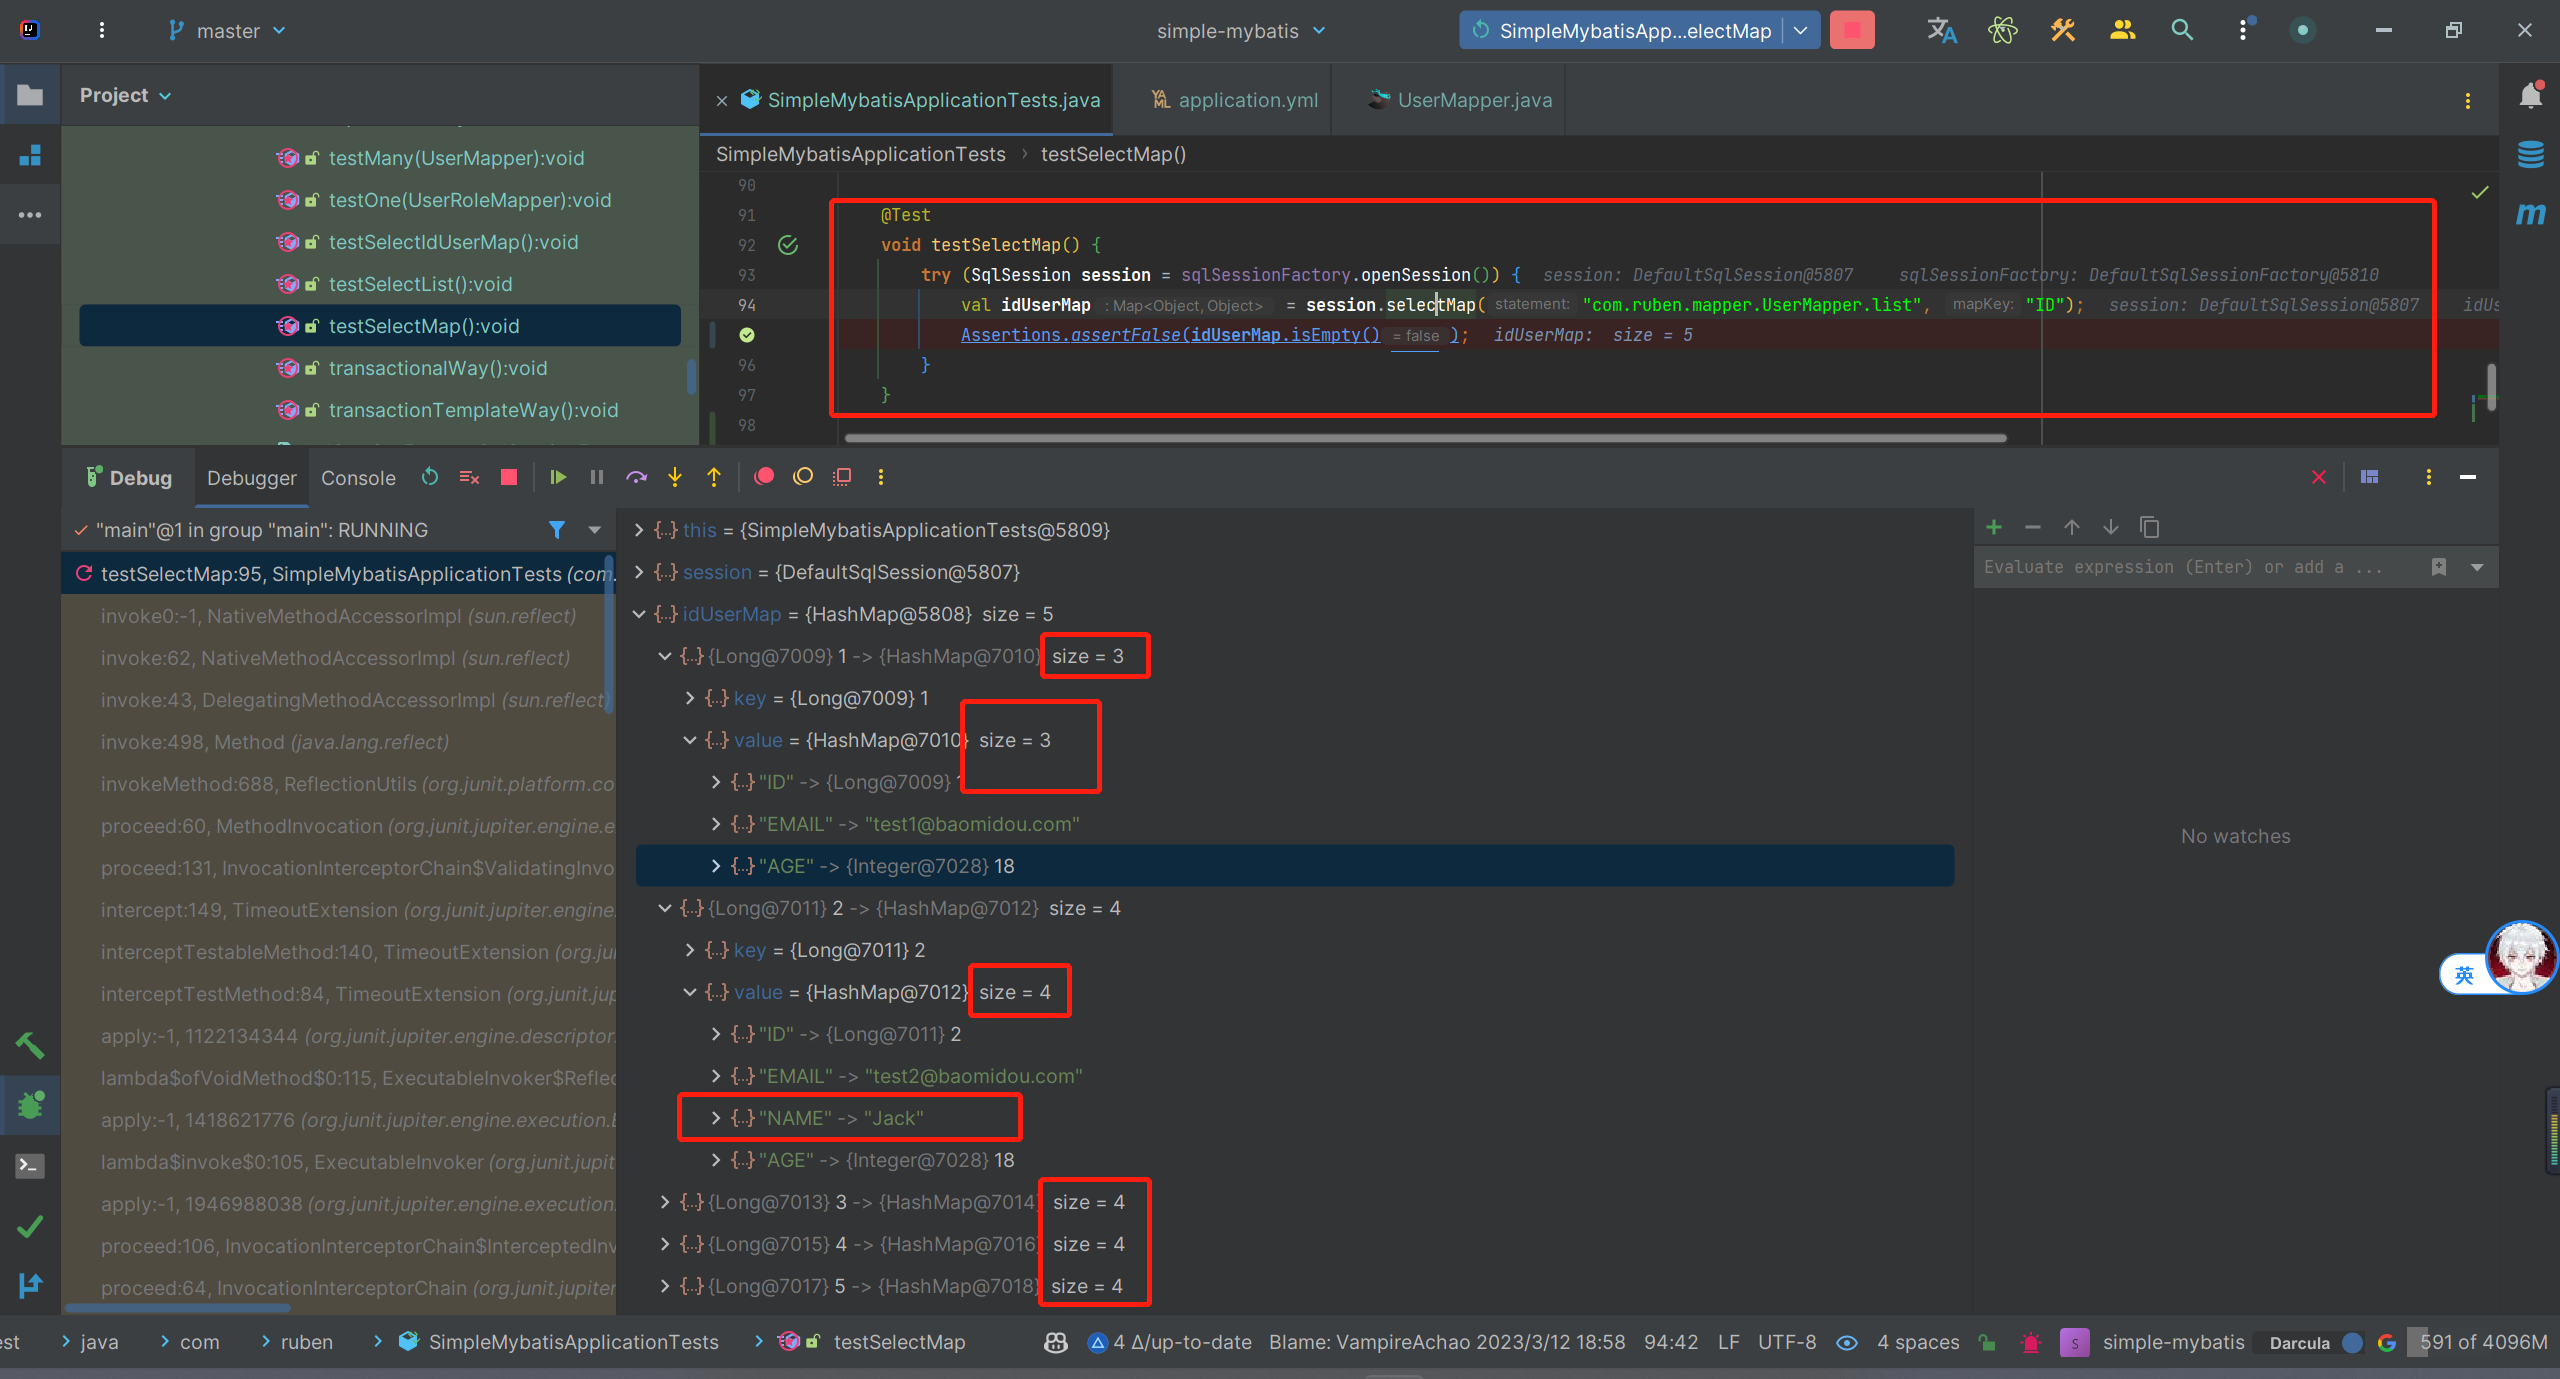The height and width of the screenshot is (1379, 2560).
Task: Open the UserMapper.java editor tab
Action: tap(1474, 100)
